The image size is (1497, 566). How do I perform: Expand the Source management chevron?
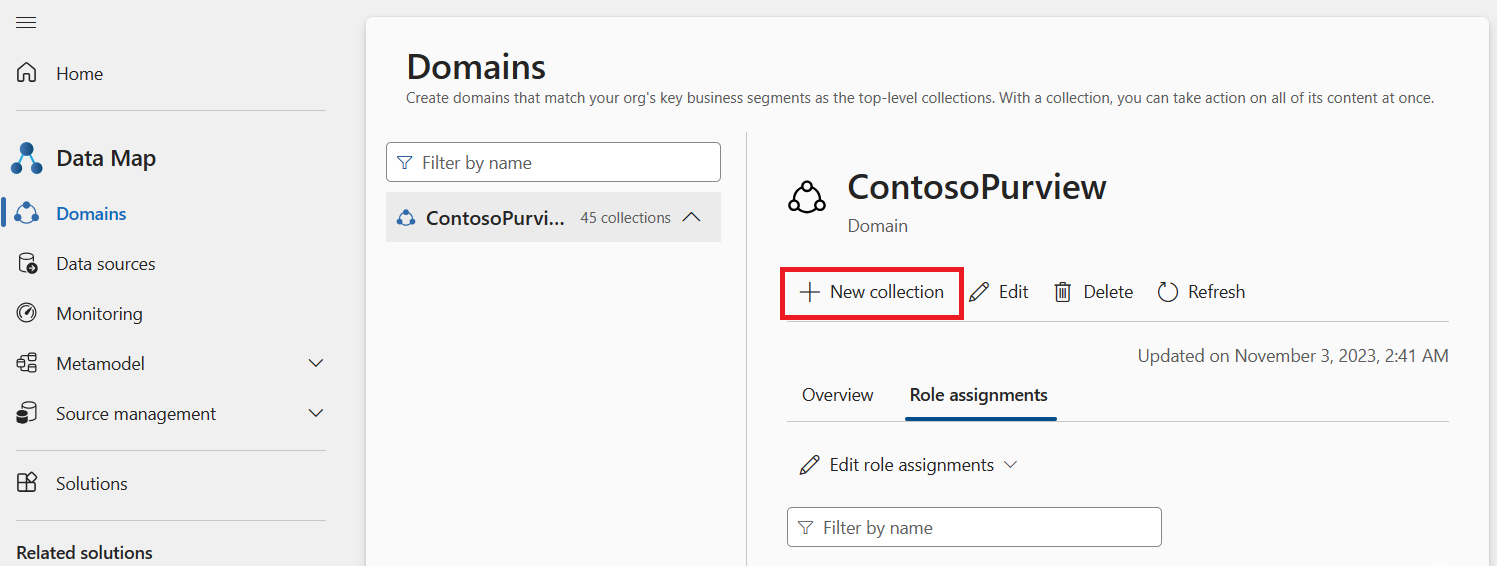[316, 413]
